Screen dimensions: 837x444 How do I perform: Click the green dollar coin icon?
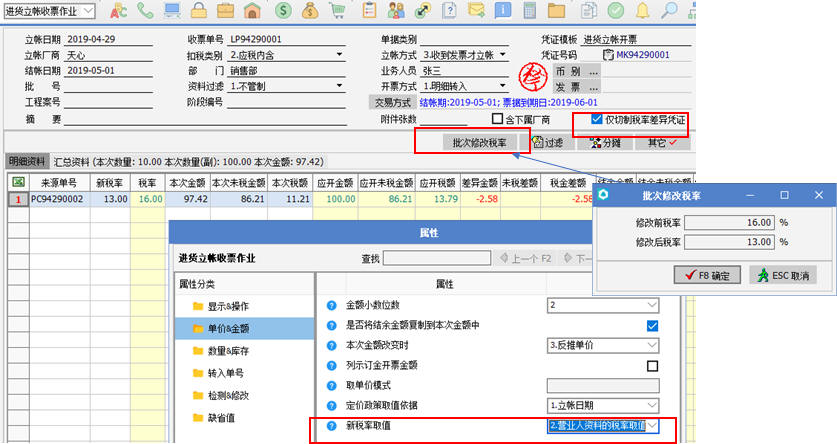283,11
